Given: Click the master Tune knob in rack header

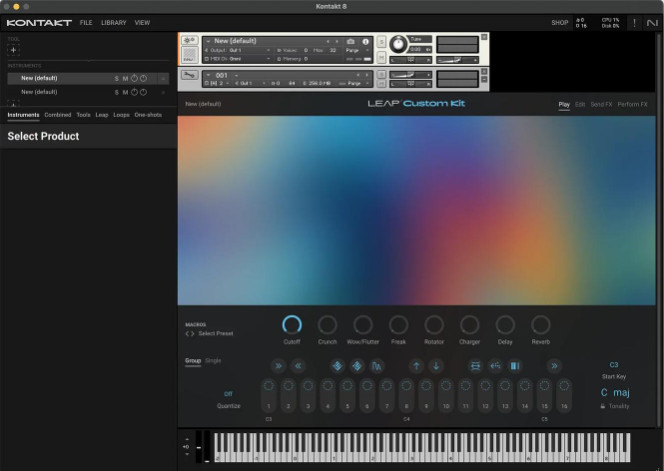Looking at the screenshot, I should pos(397,44).
